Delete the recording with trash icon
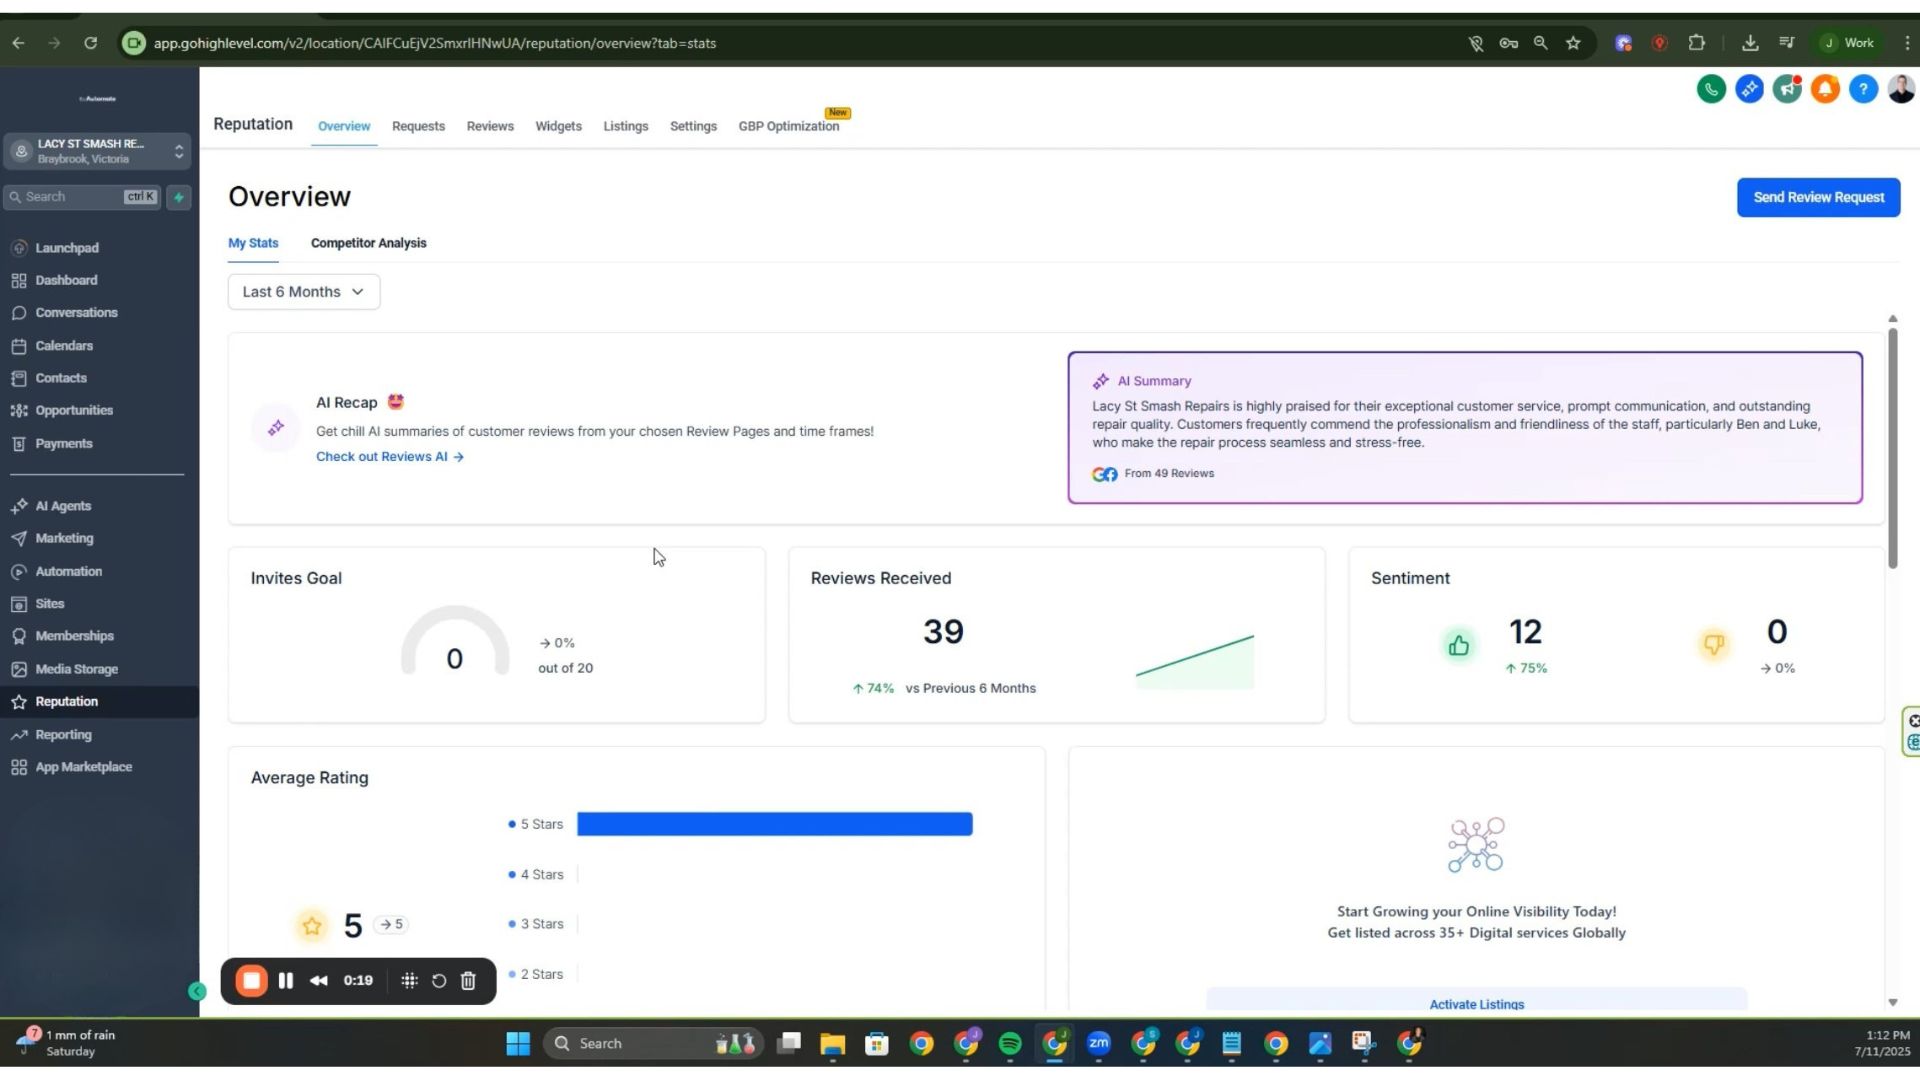Image resolution: width=1920 pixels, height=1080 pixels. click(x=468, y=981)
